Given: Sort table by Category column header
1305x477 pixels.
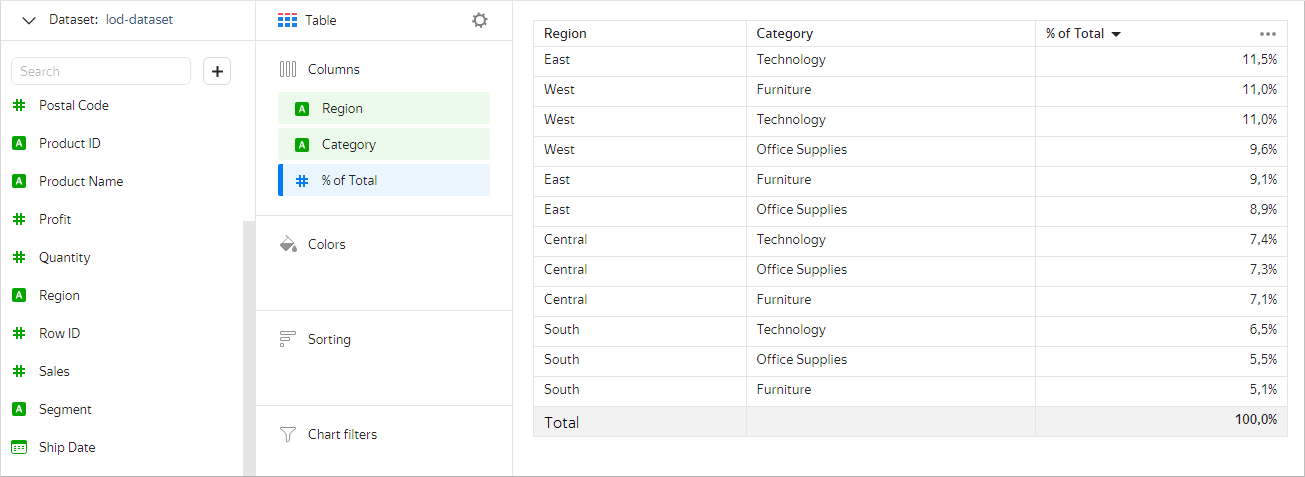Looking at the screenshot, I should pyautogui.click(x=785, y=33).
